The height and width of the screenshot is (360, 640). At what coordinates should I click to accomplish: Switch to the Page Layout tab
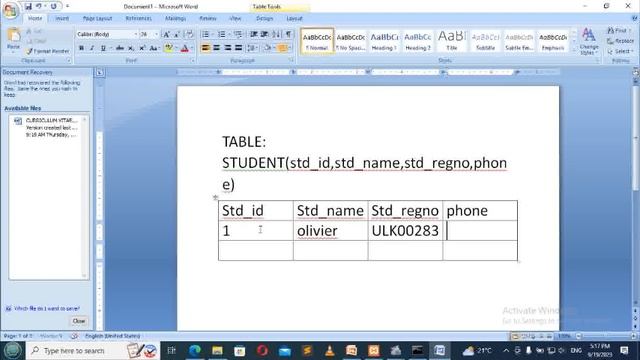tap(97, 18)
